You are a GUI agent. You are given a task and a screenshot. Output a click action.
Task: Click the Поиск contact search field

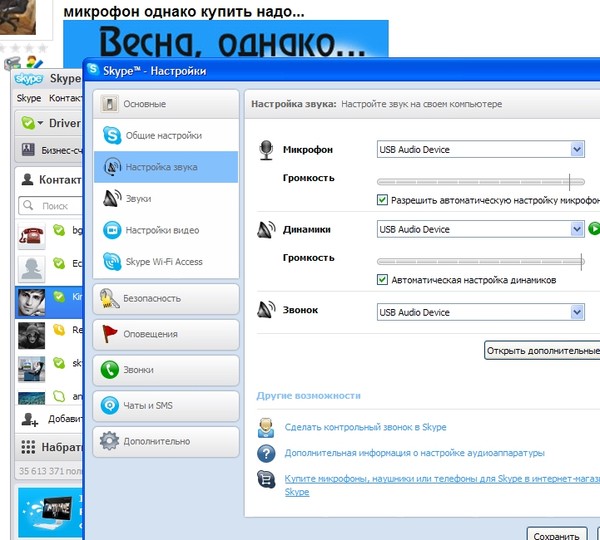coord(51,206)
